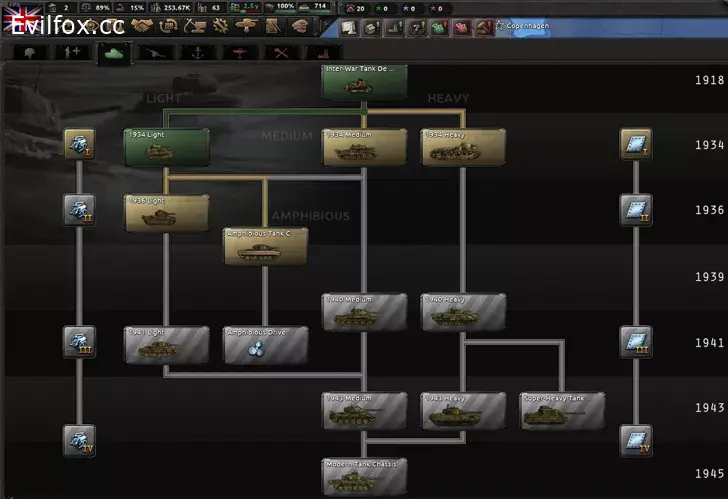Select the 1943 Heavy tank technology
The height and width of the screenshot is (499, 728).
coord(462,410)
